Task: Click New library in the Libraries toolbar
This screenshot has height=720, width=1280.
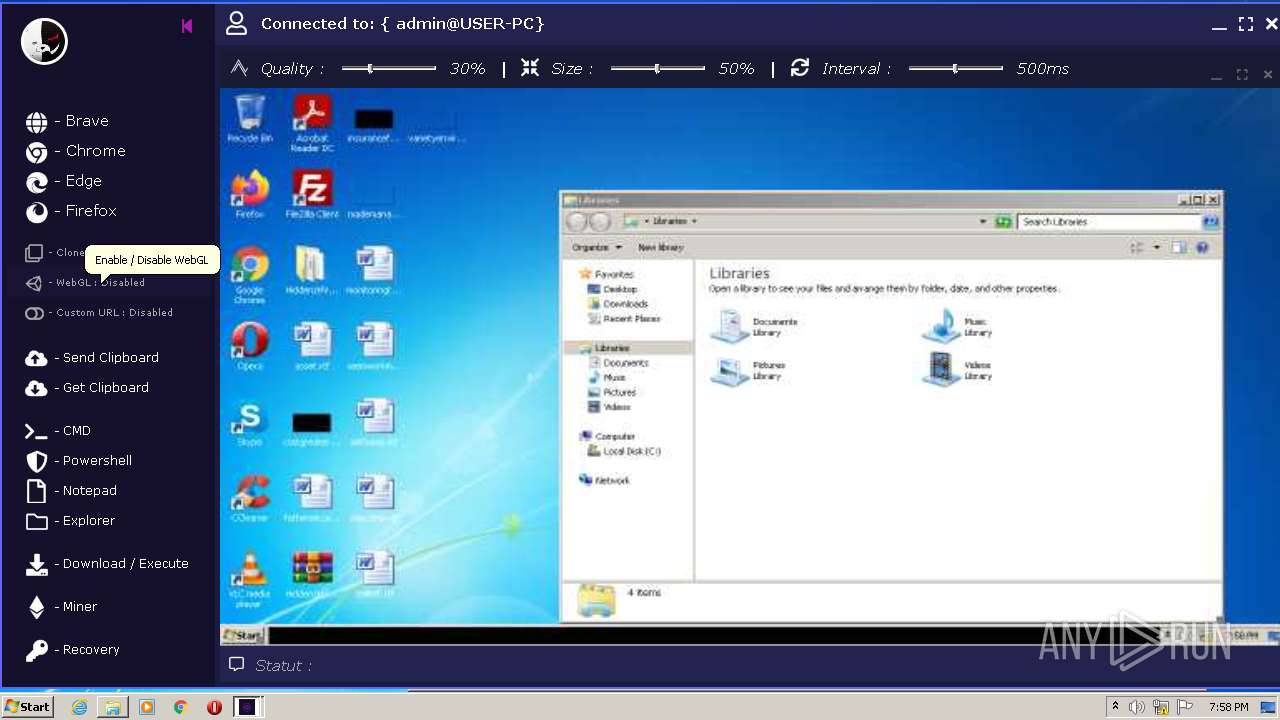Action: tap(660, 247)
